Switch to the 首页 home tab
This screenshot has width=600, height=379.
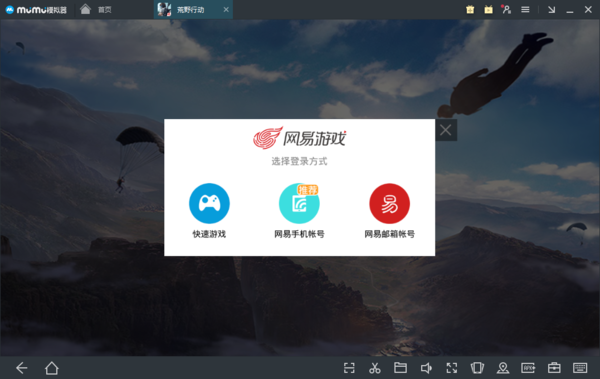(x=96, y=9)
